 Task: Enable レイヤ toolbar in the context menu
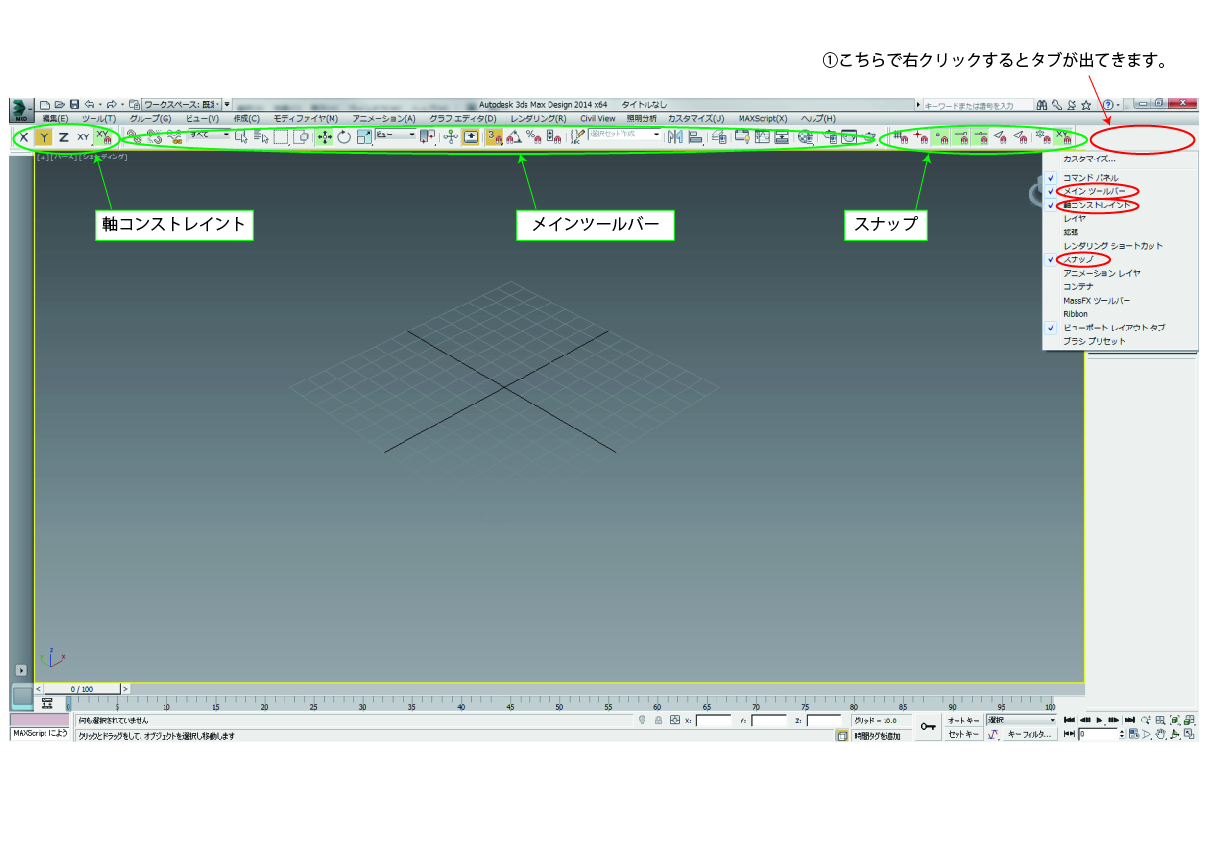coord(1075,218)
